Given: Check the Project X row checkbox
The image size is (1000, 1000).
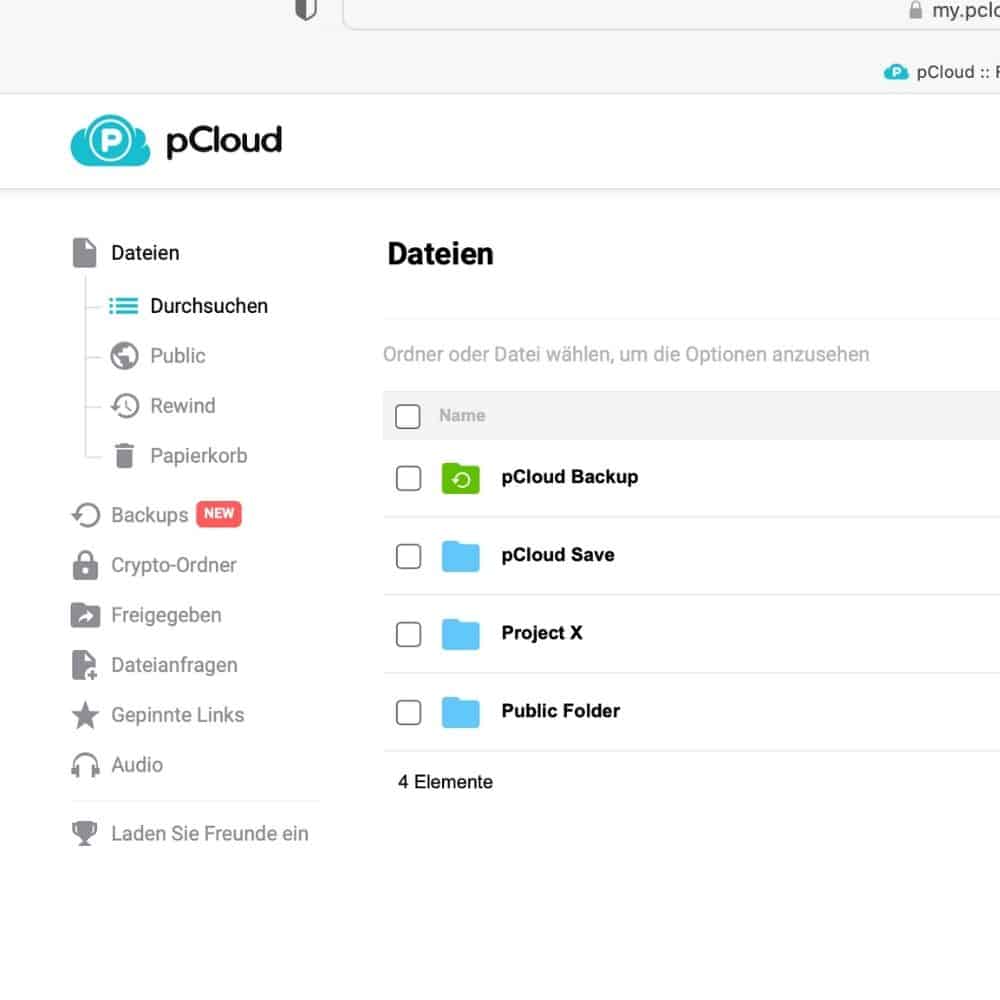Looking at the screenshot, I should (408, 635).
